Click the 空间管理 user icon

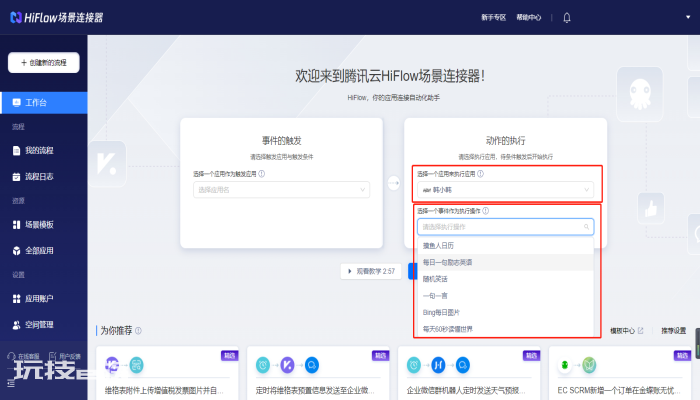pos(17,325)
